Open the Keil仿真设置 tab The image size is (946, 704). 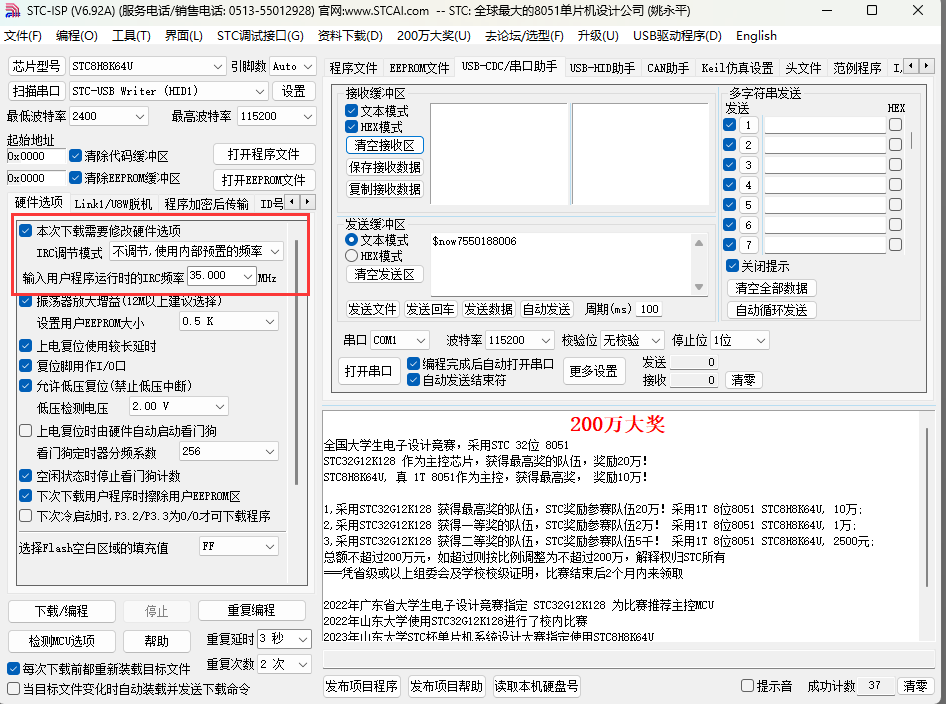[737, 68]
